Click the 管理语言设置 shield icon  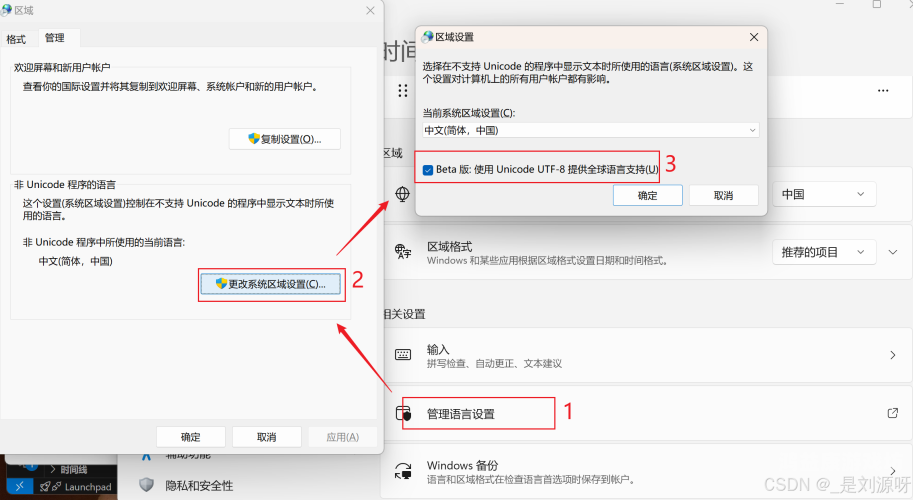[403, 413]
